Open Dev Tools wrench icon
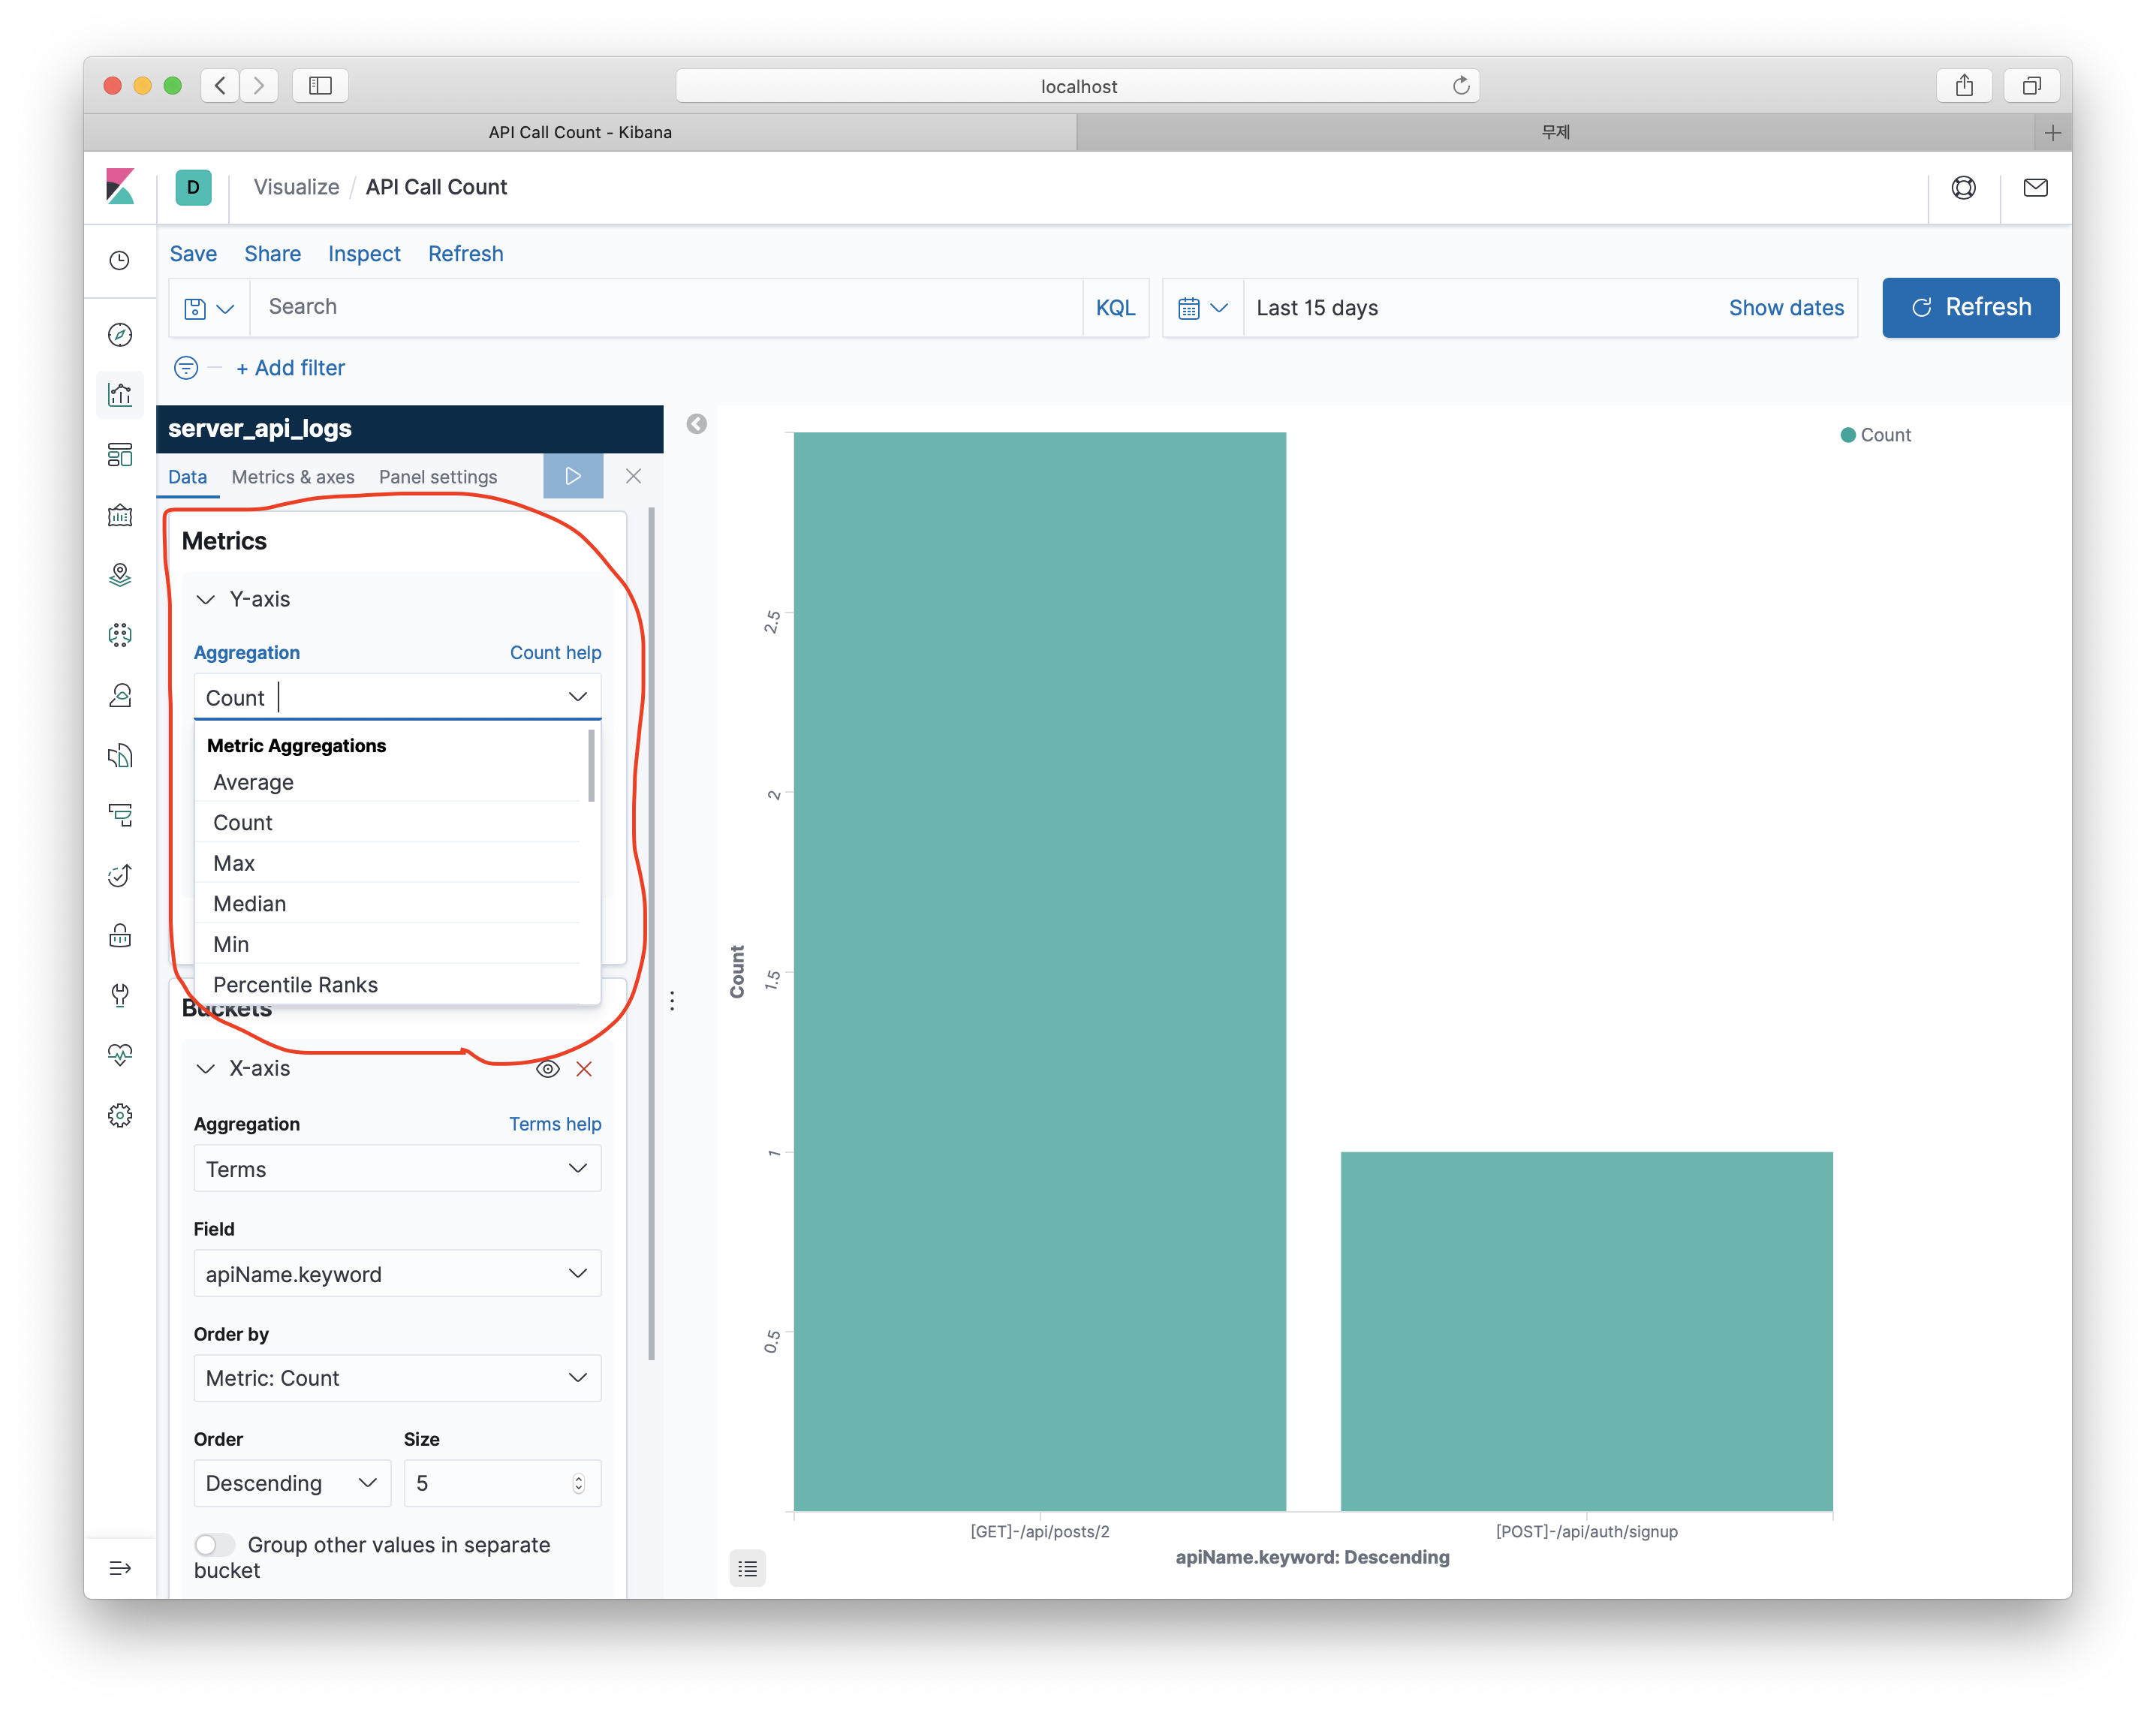Image resolution: width=2156 pixels, height=1710 pixels. click(120, 995)
